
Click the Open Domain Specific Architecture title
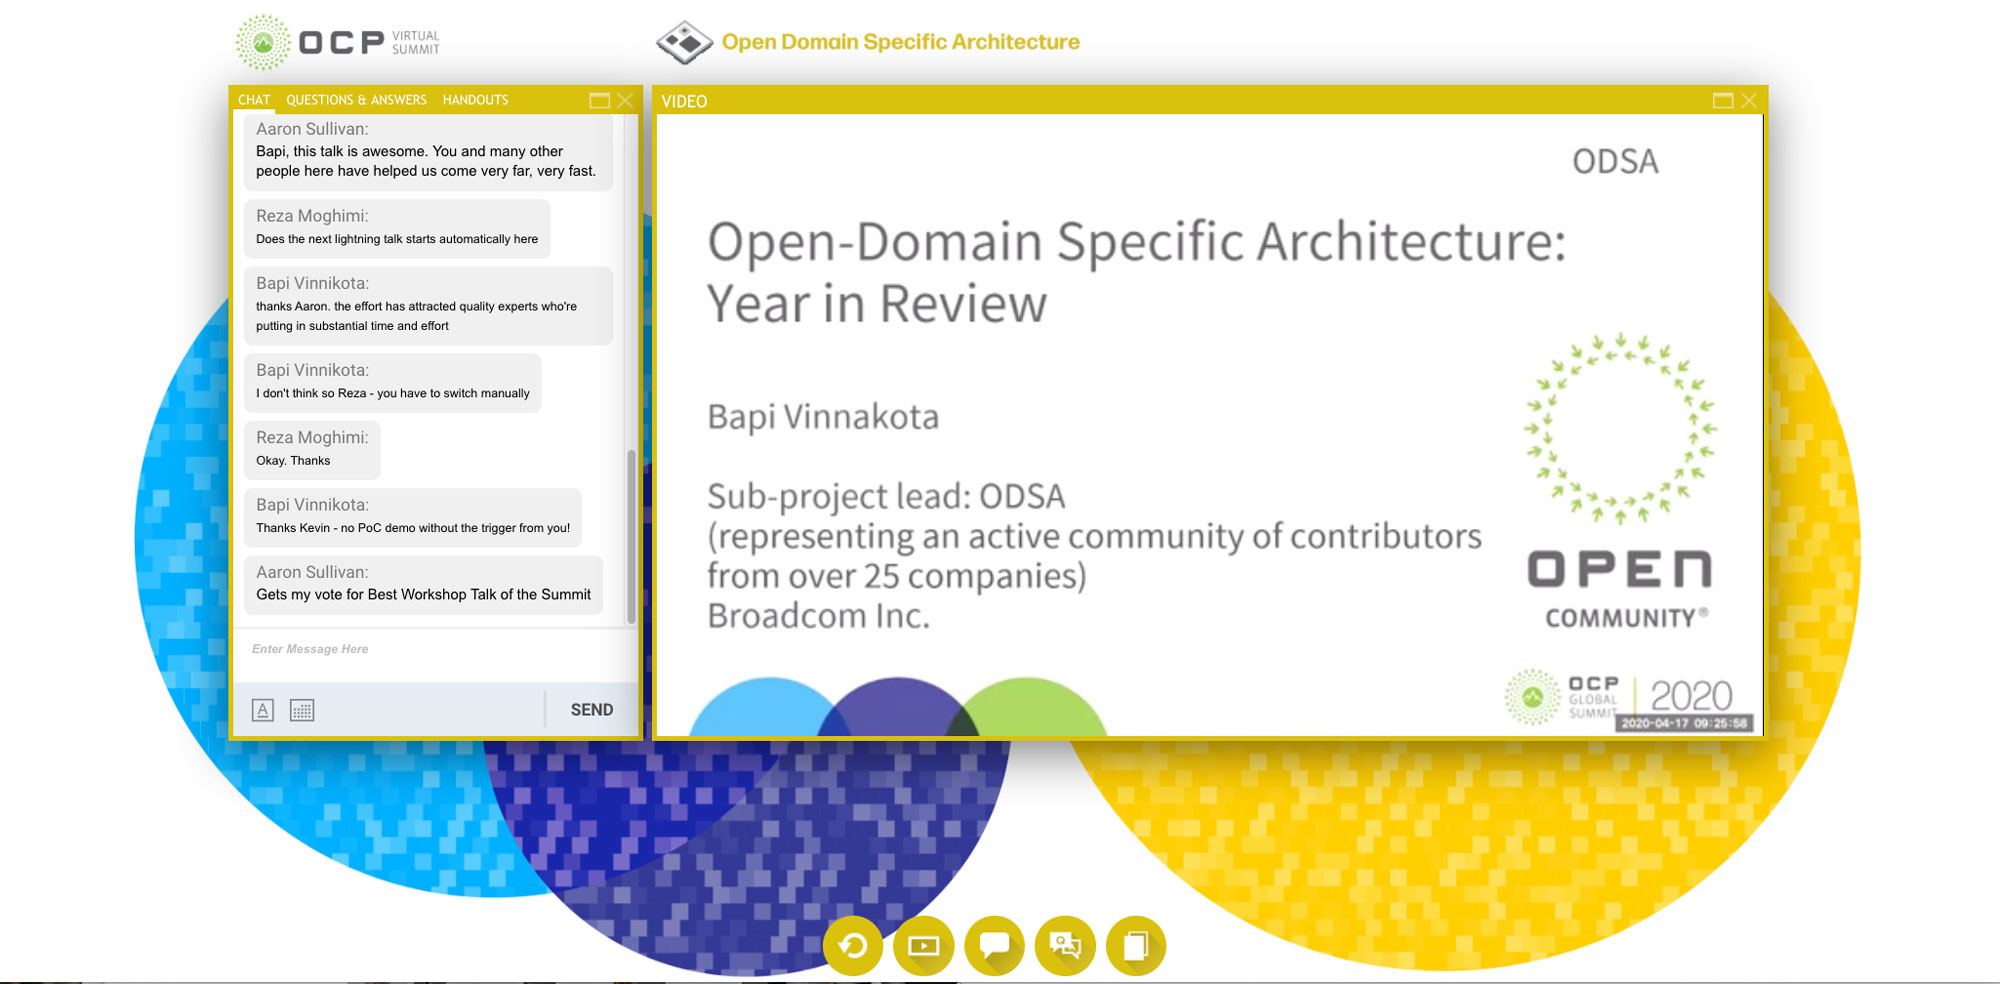(901, 42)
